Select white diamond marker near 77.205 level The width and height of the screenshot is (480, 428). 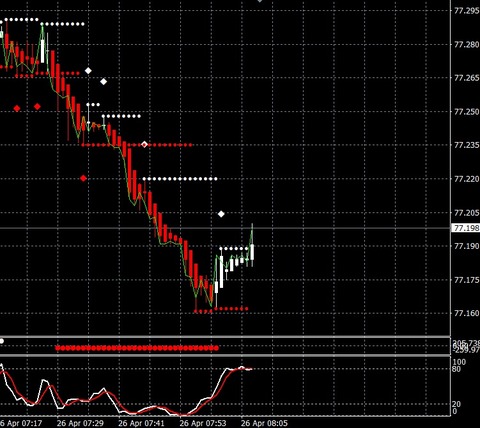(x=221, y=214)
